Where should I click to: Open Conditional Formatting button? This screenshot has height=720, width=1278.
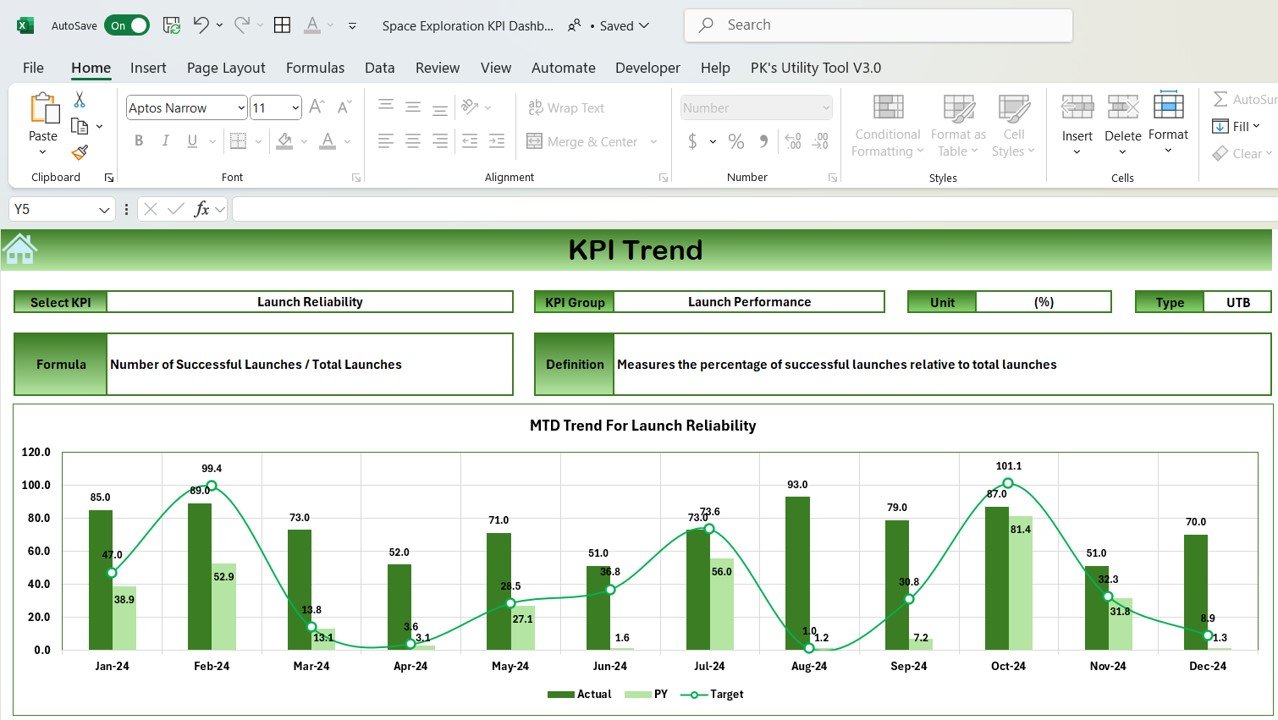pyautogui.click(x=887, y=125)
